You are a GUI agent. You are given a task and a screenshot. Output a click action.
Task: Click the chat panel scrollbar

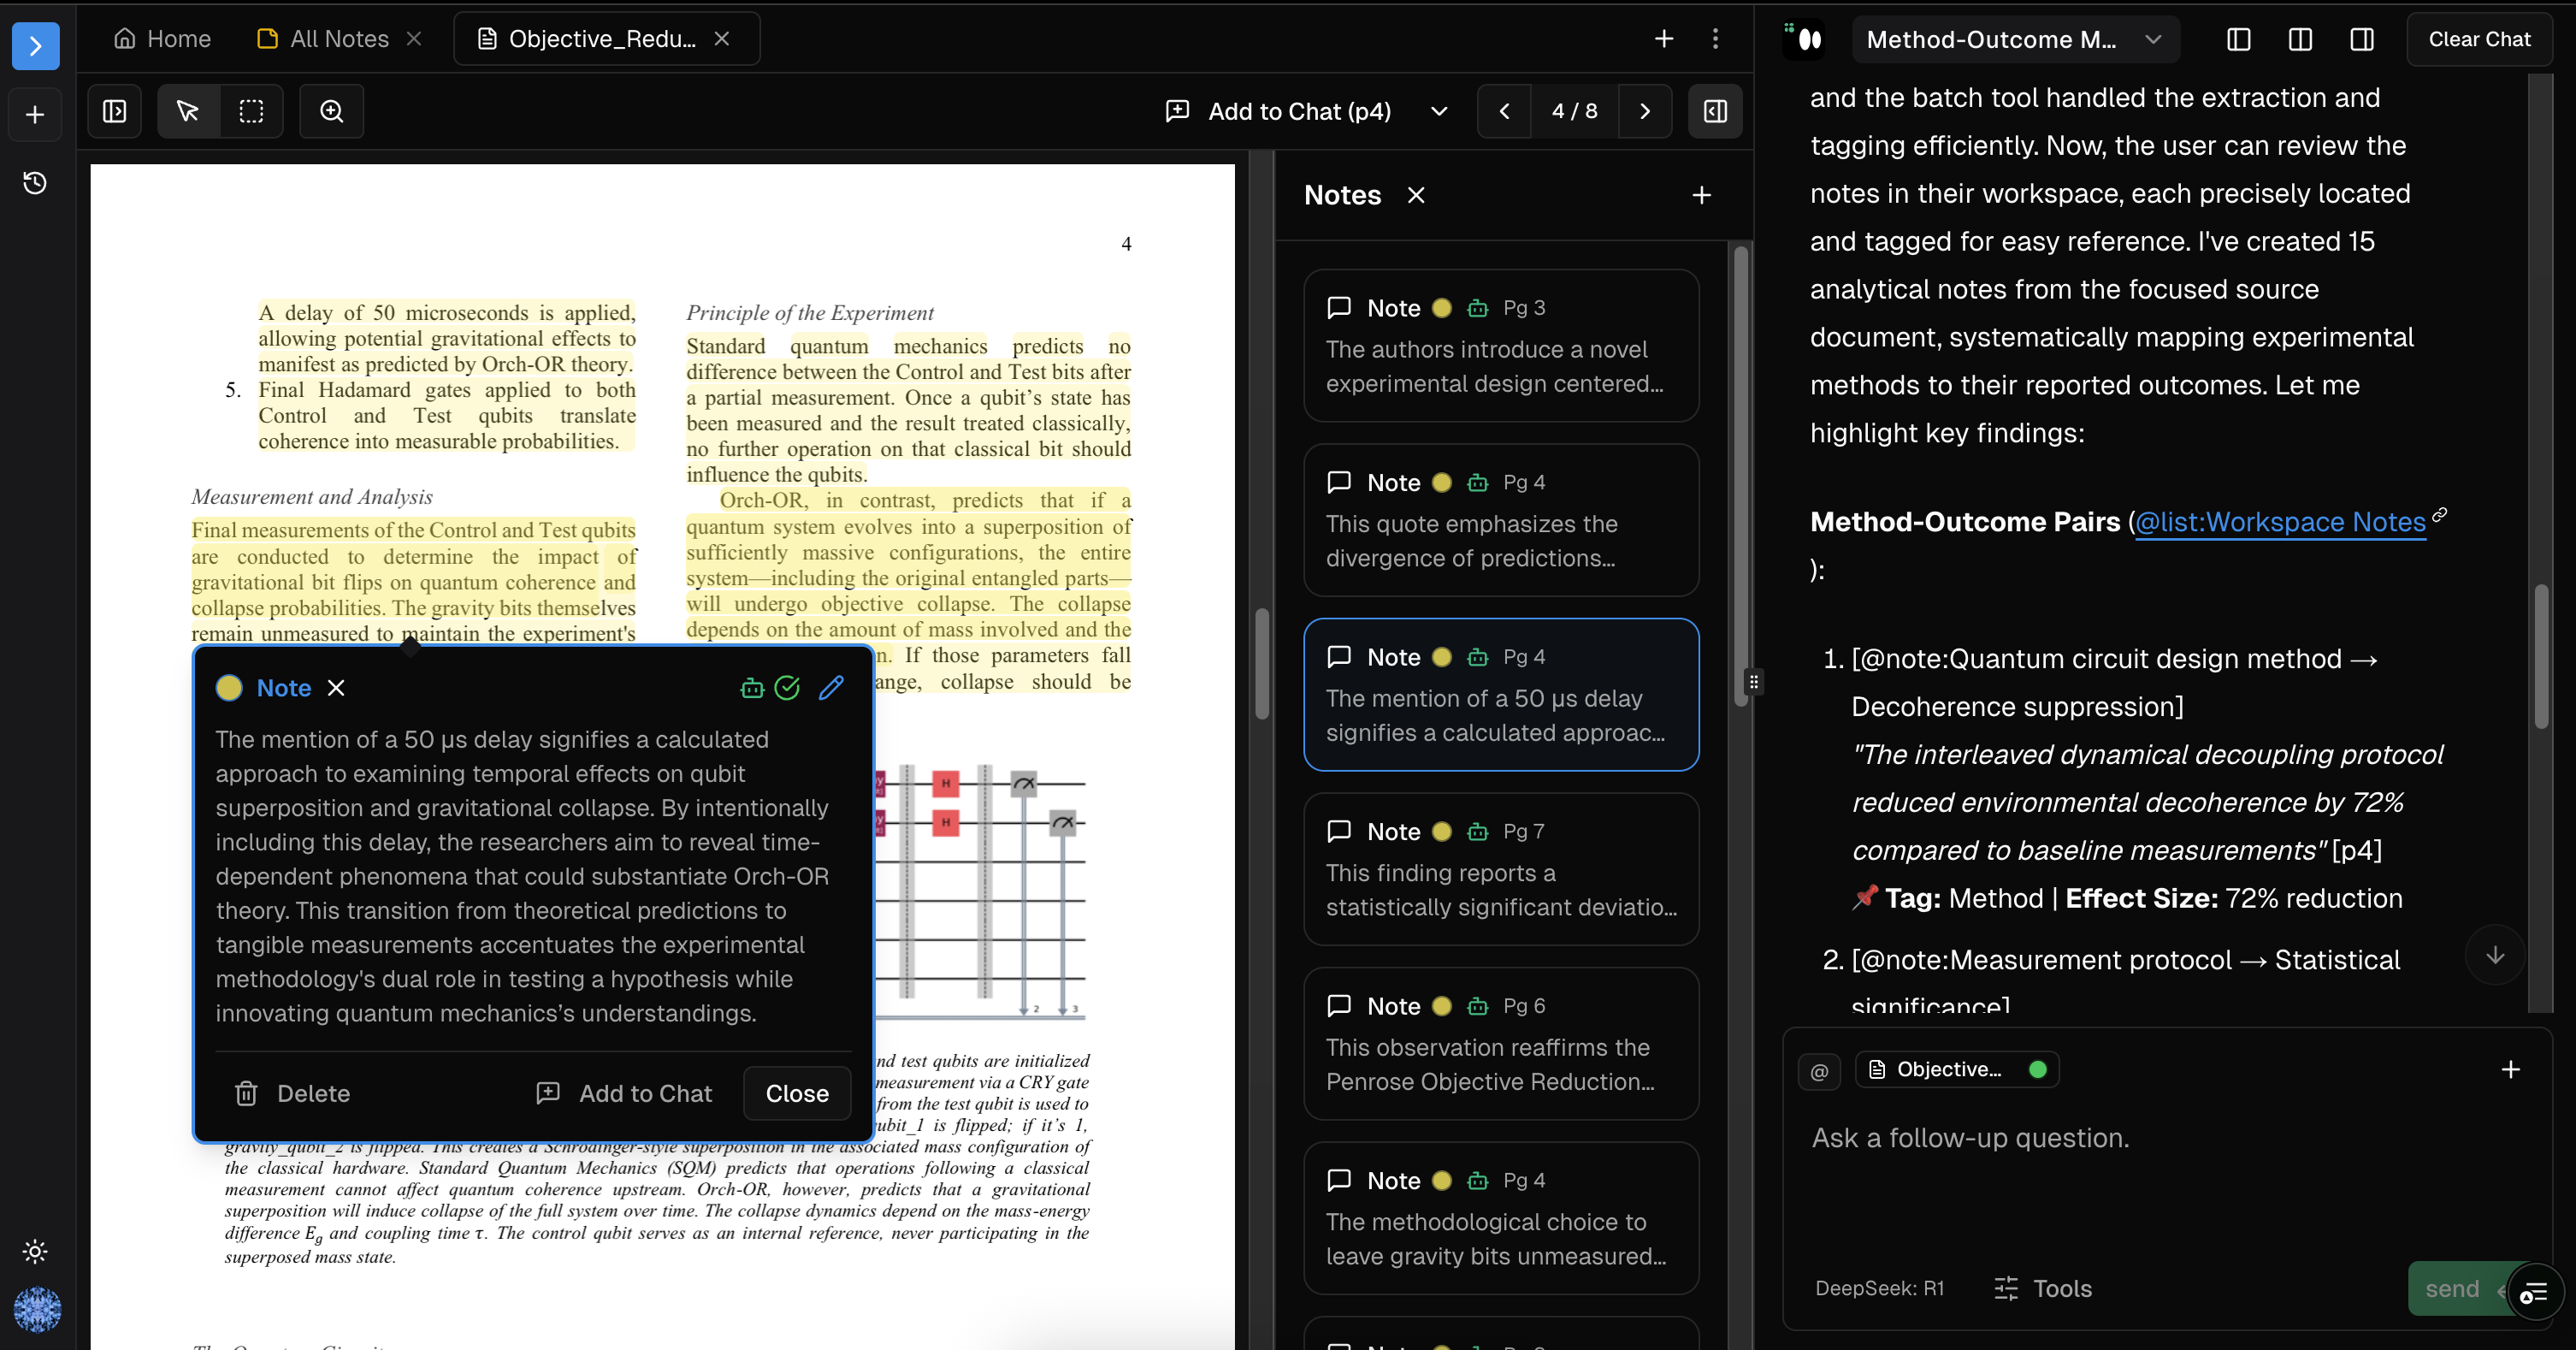coord(2541,656)
